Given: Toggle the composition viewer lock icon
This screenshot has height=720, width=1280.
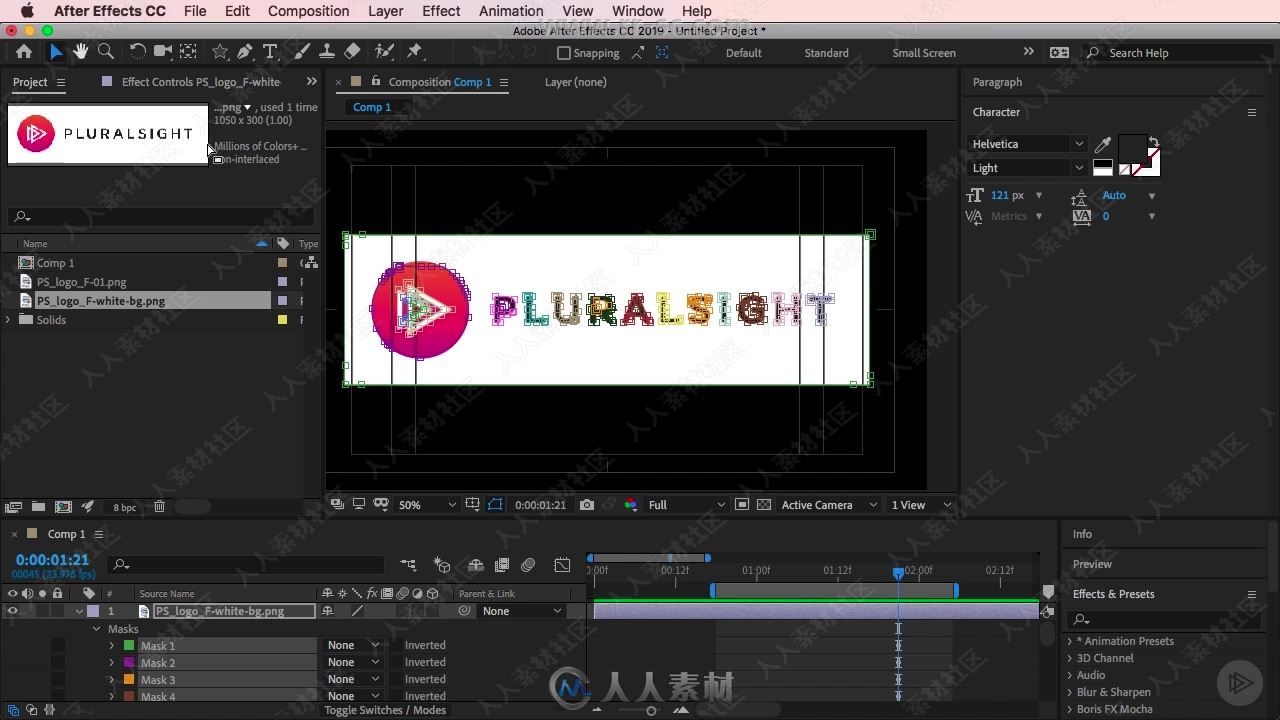Looking at the screenshot, I should [376, 81].
